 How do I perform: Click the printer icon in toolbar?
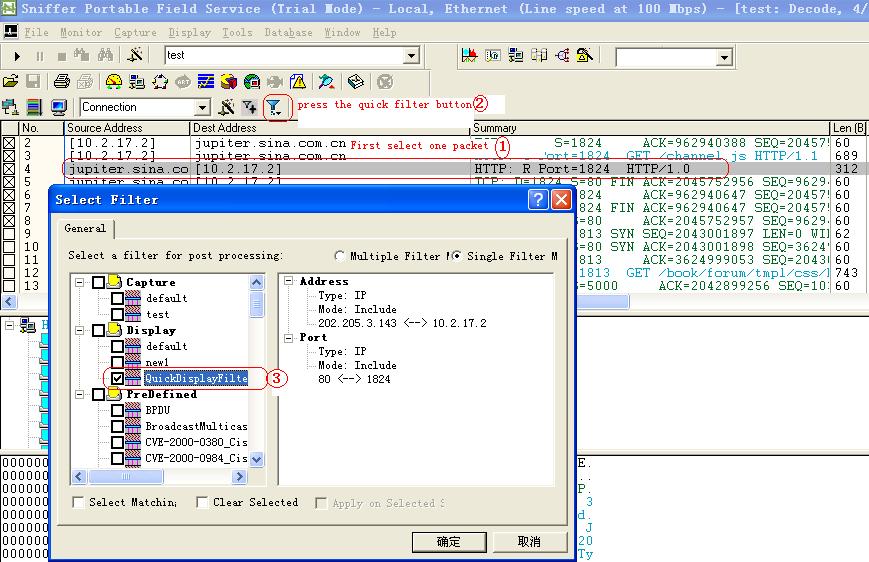tap(62, 82)
